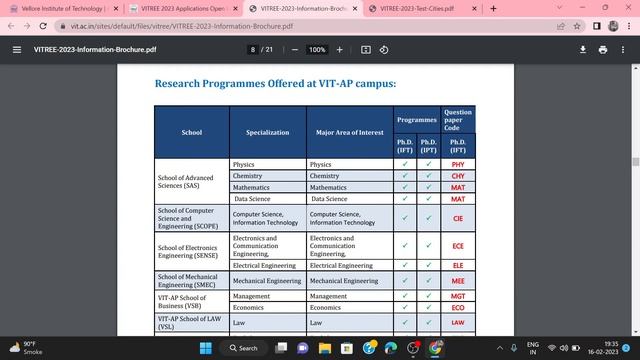Image resolution: width=640 pixels, height=360 pixels.
Task: Click the Research Programmes Offered heading
Action: point(276,84)
